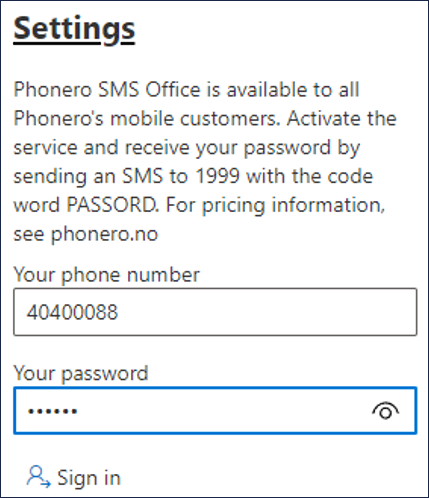Click the PASSORD code word in the description
Screen dimensions: 429x498
click(x=112, y=205)
